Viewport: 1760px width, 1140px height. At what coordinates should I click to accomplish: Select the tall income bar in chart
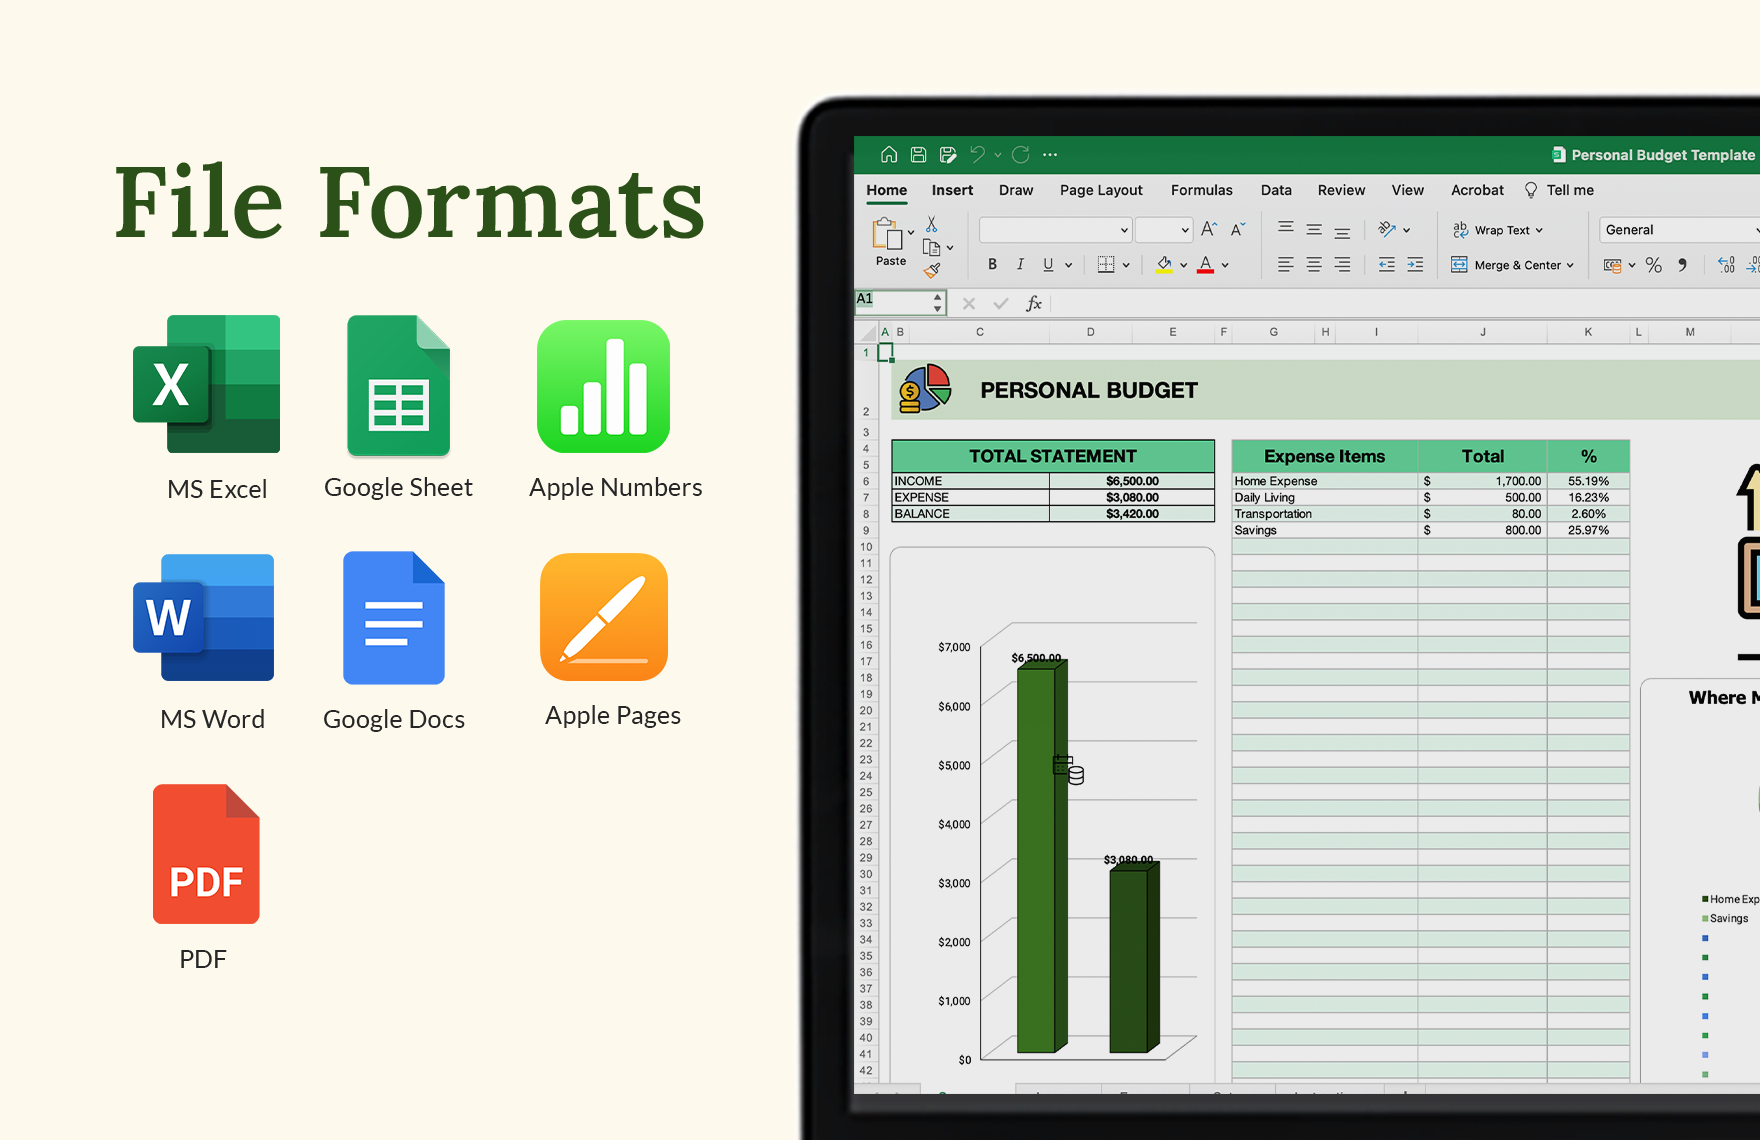tap(1041, 855)
